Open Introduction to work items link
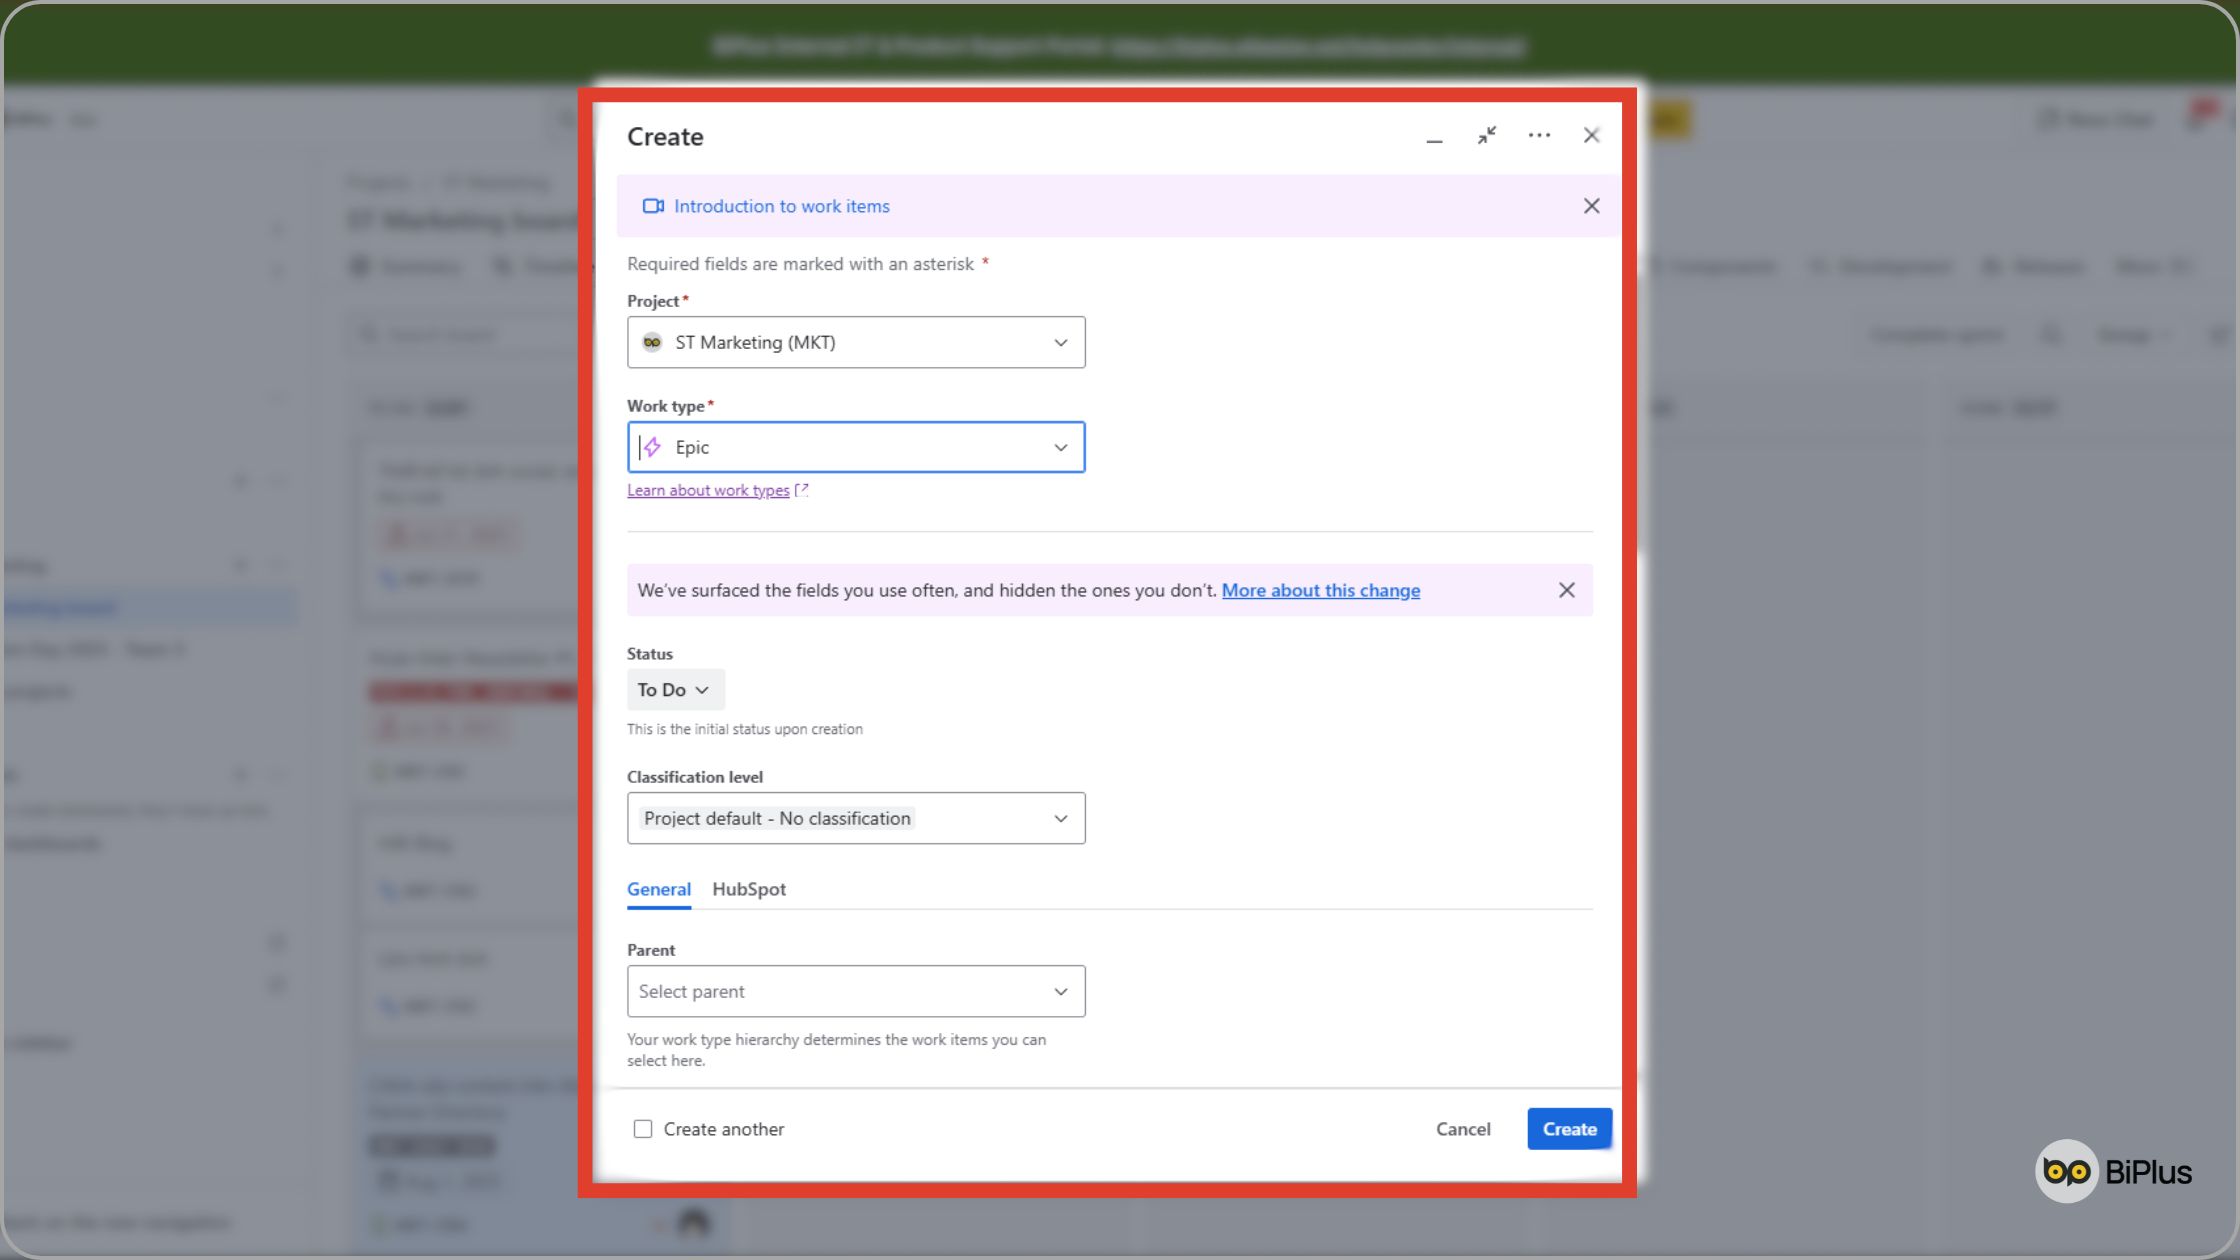The height and width of the screenshot is (1260, 2240). coord(782,206)
